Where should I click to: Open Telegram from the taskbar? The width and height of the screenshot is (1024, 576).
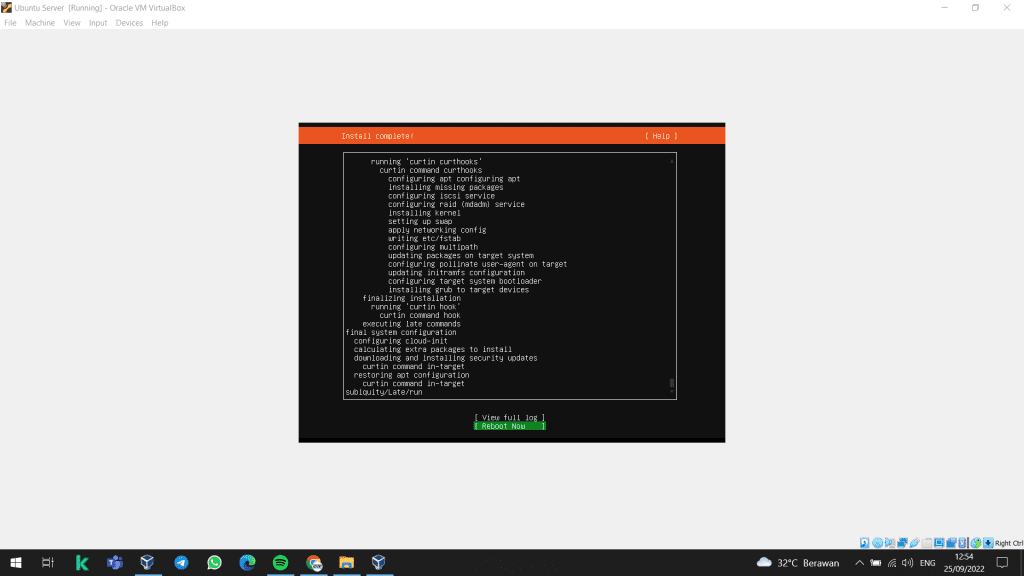(181, 563)
